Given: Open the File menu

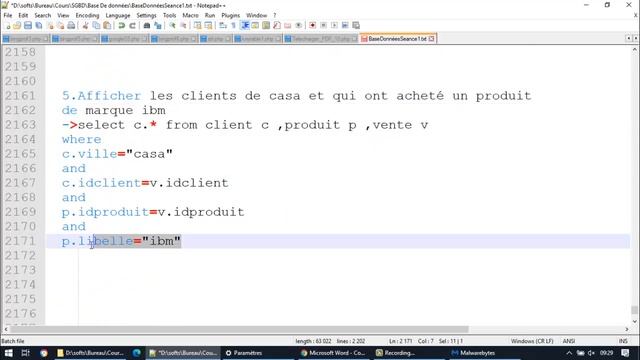Looking at the screenshot, I should click(8, 15).
